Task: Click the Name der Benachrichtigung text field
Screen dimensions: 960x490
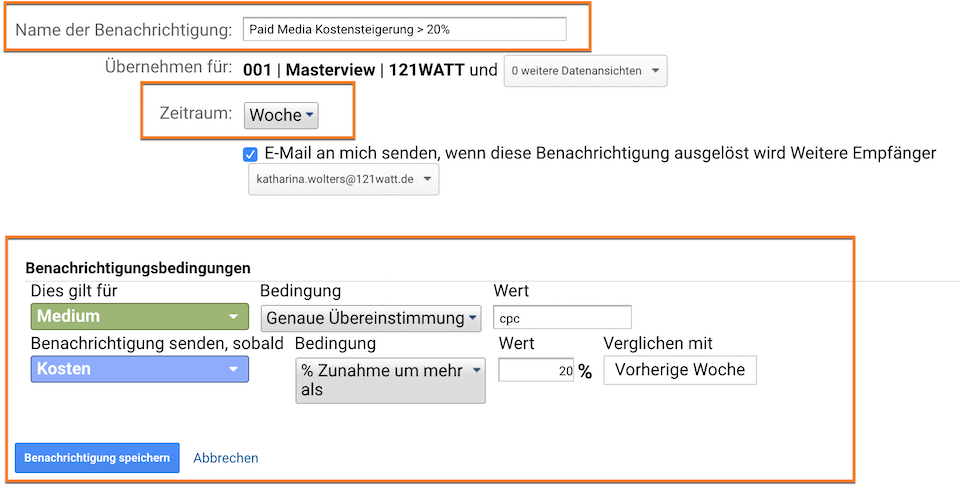Action: (x=404, y=29)
